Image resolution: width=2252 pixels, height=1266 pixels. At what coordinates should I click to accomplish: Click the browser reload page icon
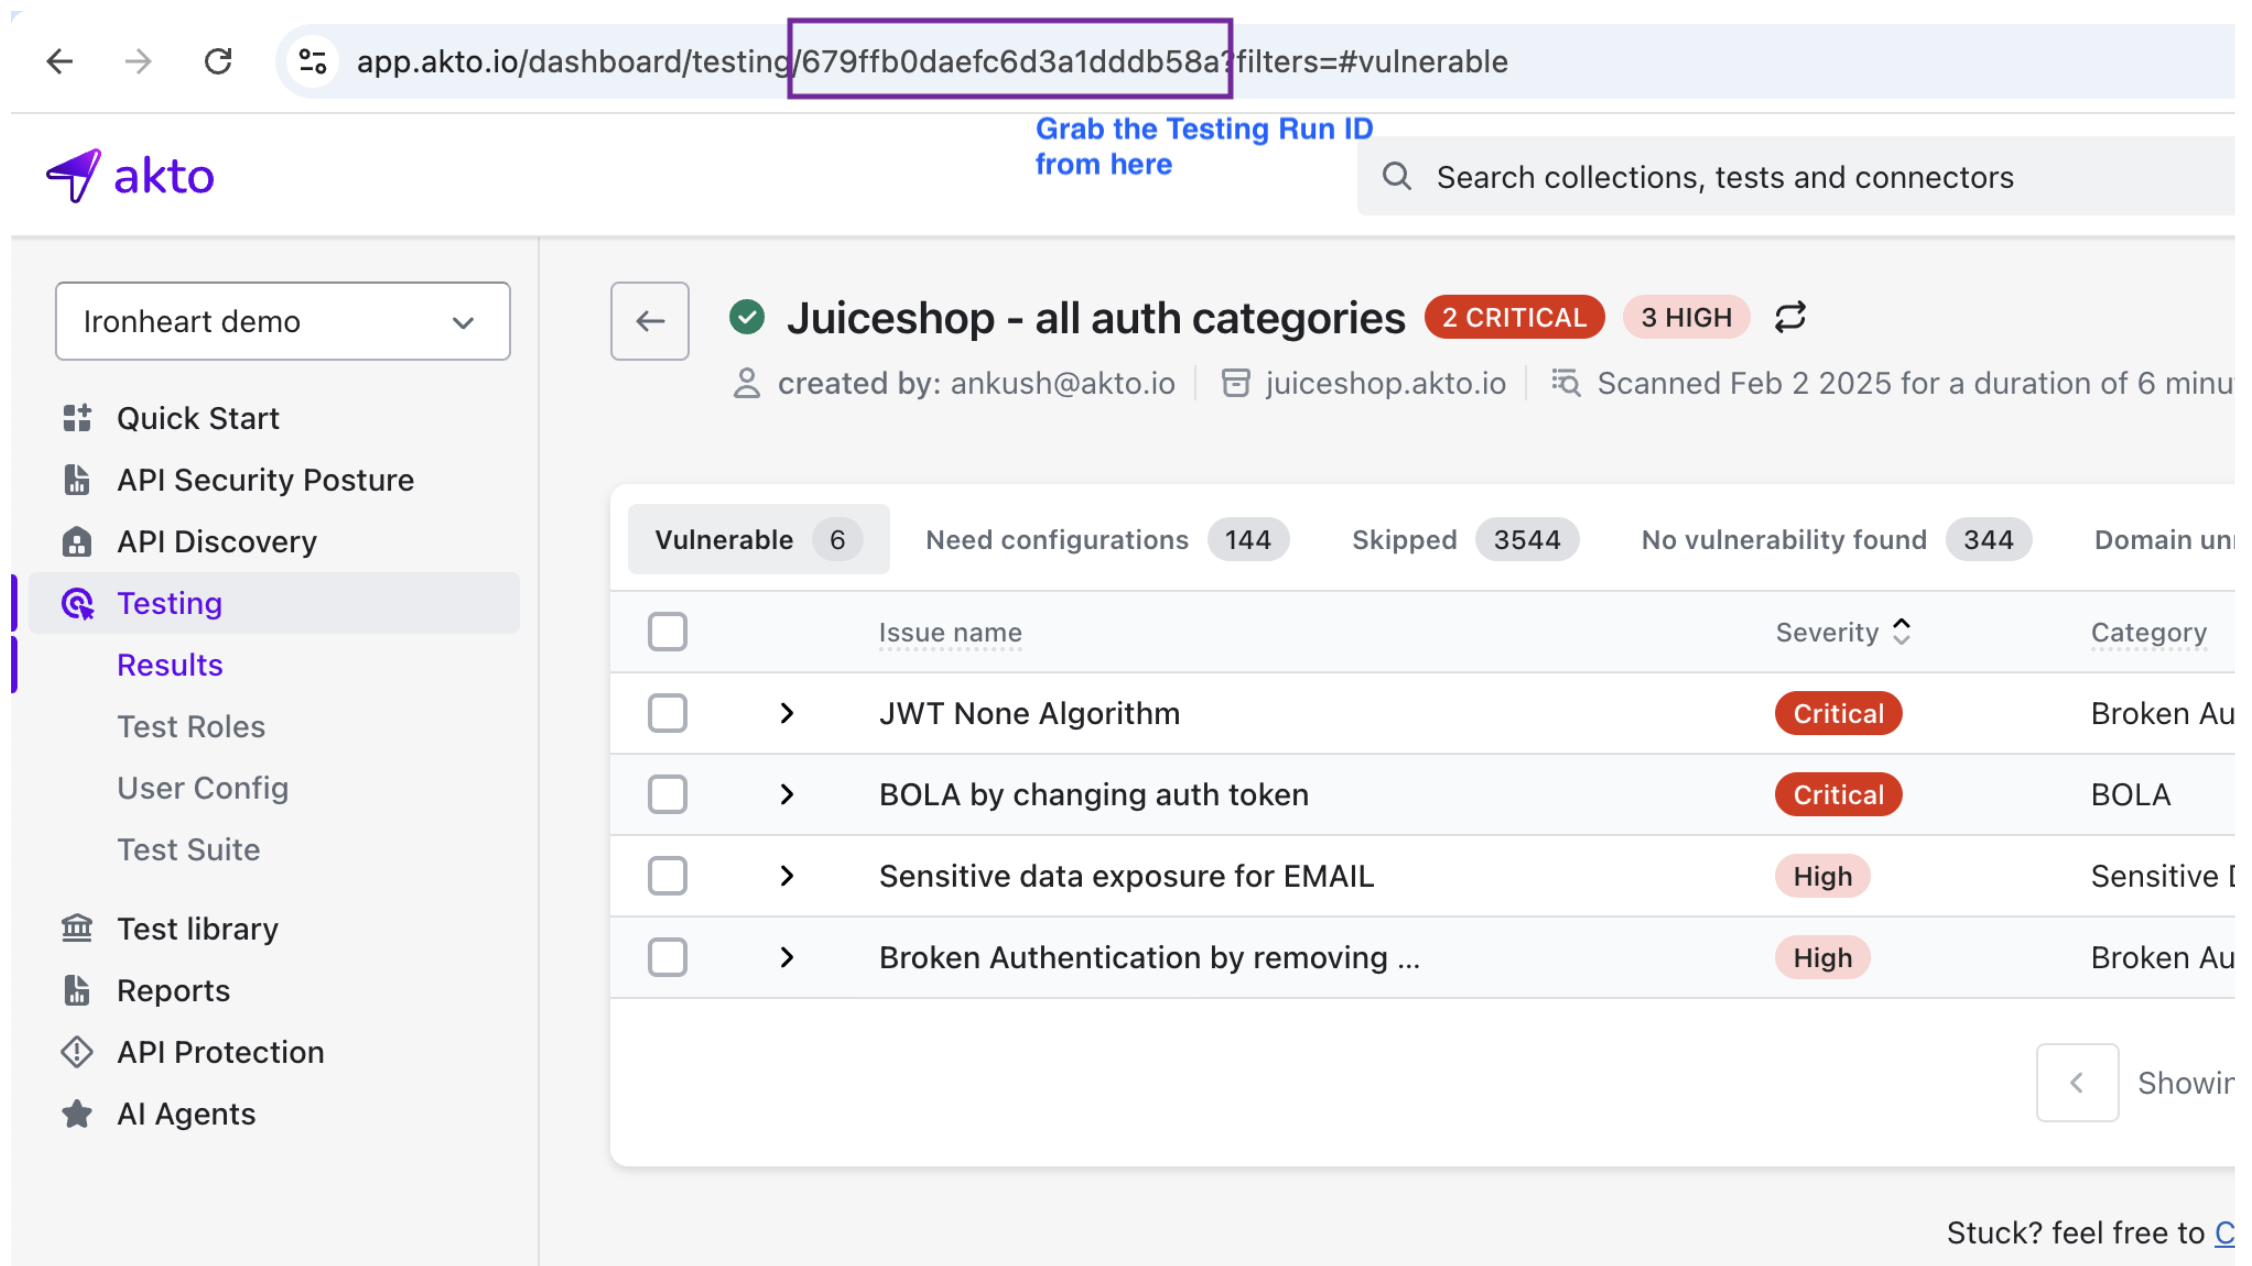[218, 62]
